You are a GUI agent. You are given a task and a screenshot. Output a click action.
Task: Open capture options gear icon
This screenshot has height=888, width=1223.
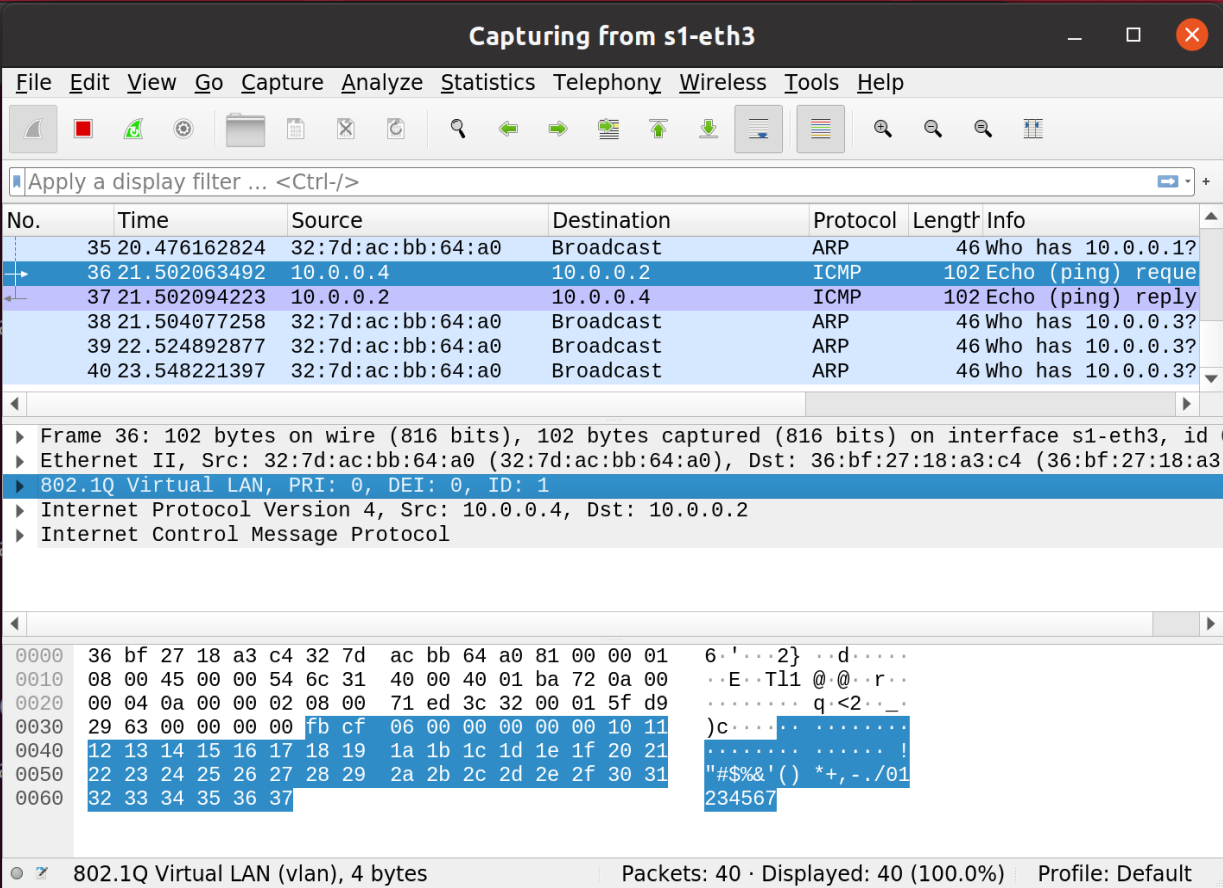(183, 129)
